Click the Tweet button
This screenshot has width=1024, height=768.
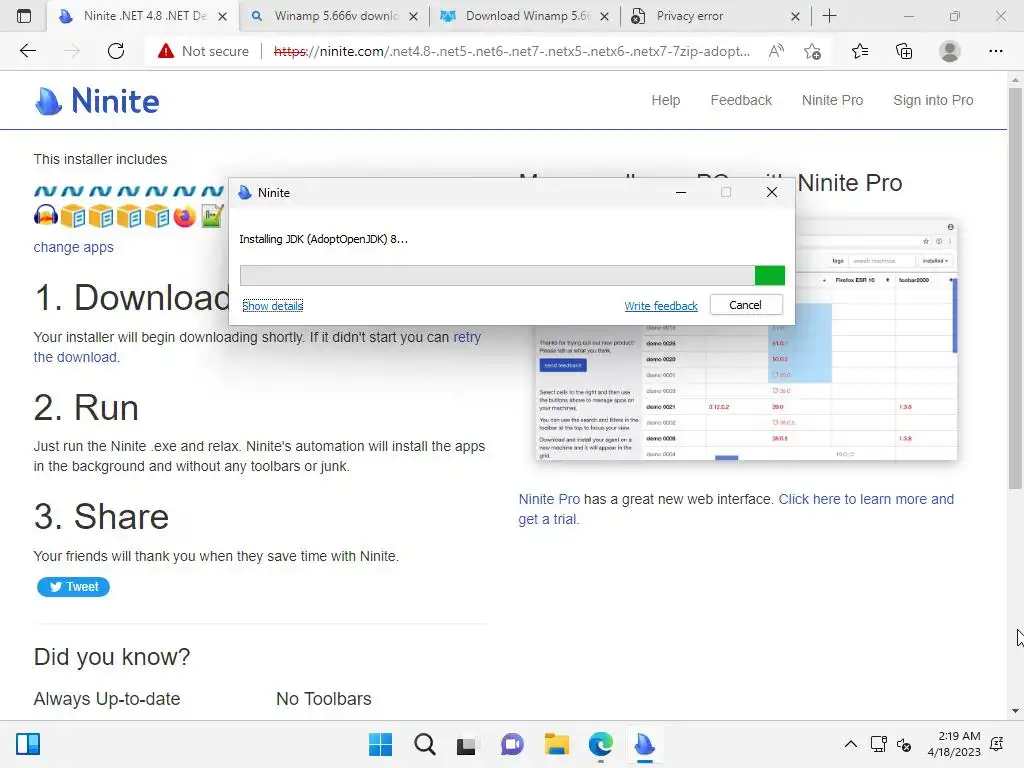coord(73,586)
